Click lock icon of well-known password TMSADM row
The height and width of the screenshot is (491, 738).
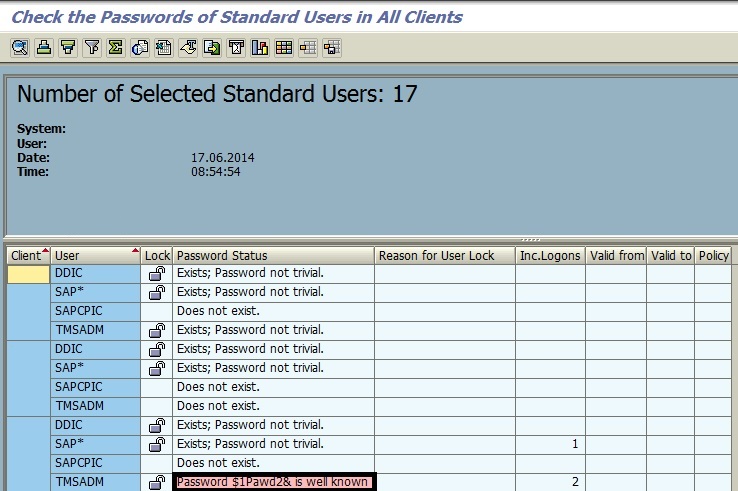157,482
